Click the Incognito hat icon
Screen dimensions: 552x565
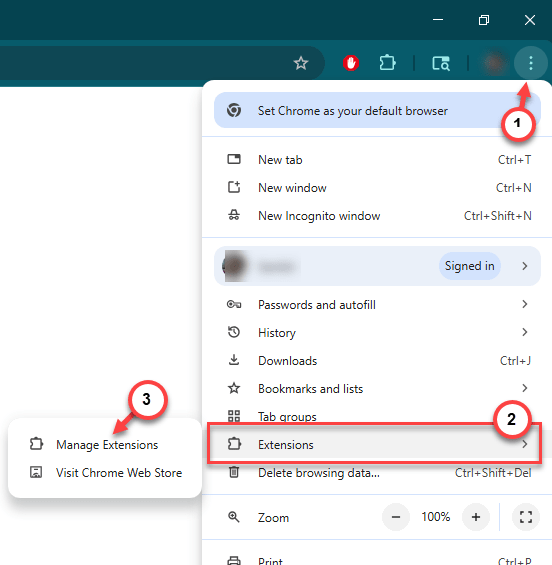[234, 215]
